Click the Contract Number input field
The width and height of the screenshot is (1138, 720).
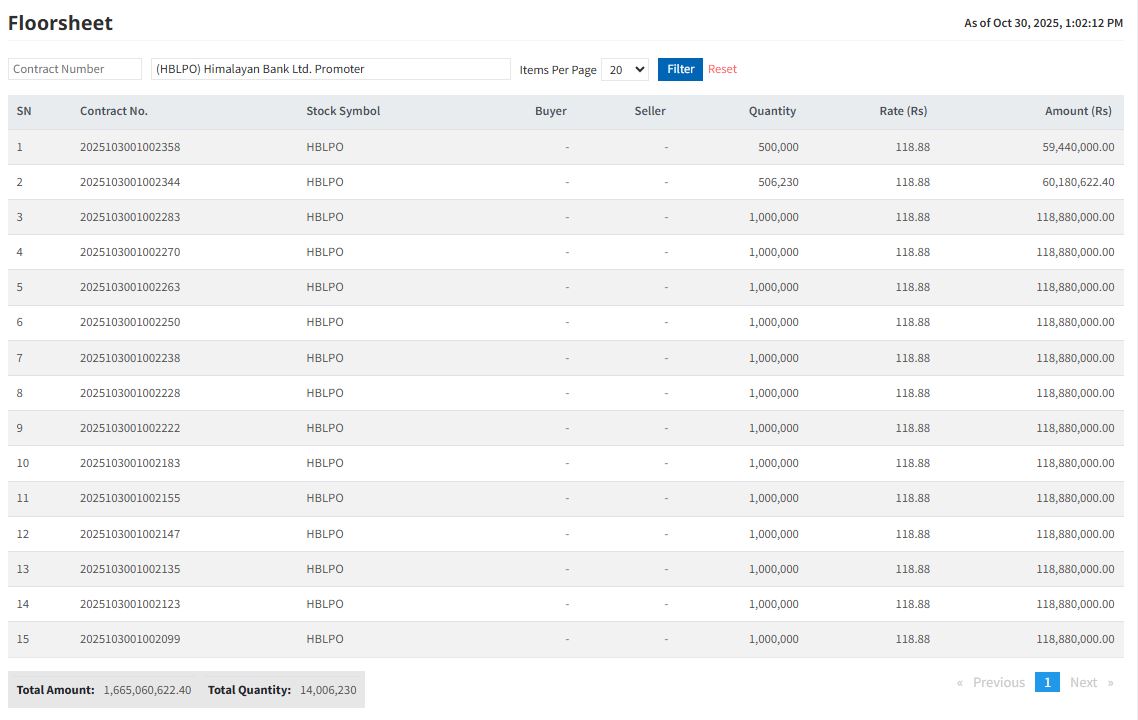tap(75, 69)
